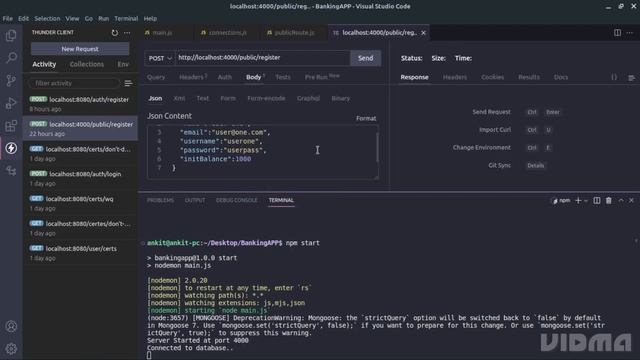Open the Source Control view
Viewport: 640px width, 360px height.
click(11, 80)
